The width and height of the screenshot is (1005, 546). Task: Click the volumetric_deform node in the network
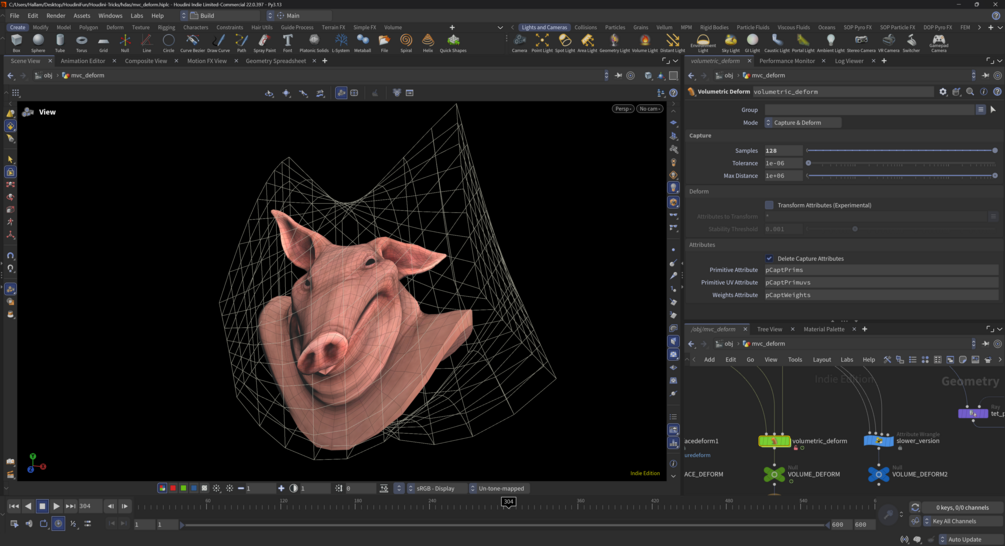[774, 441]
